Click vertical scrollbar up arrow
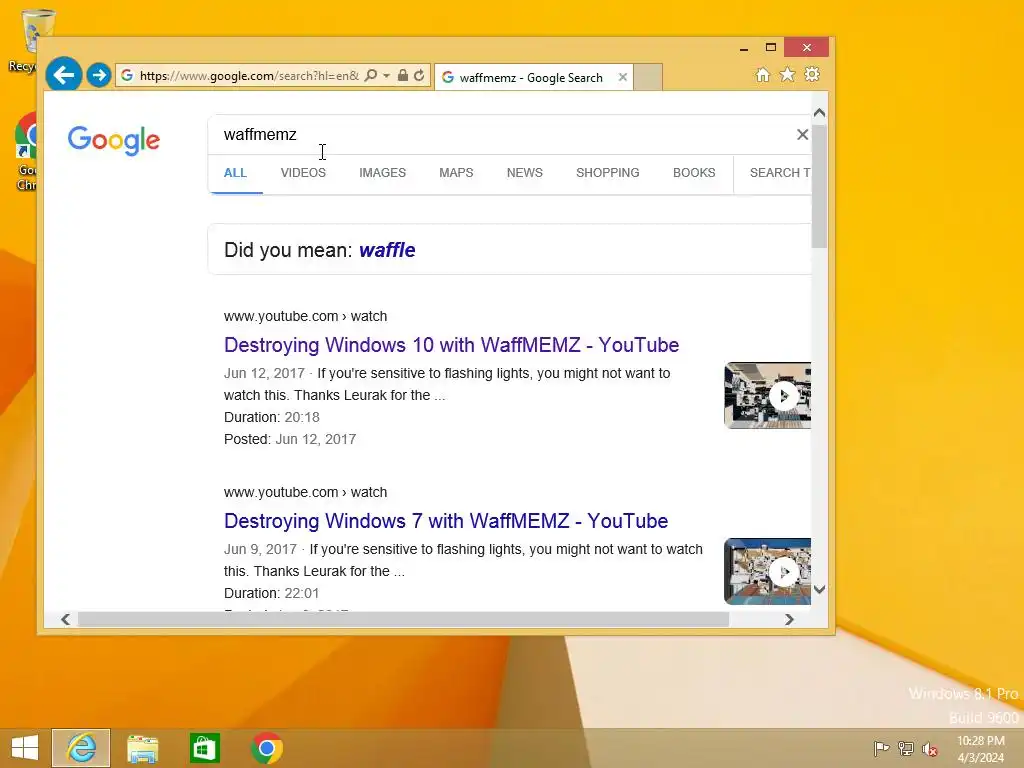The width and height of the screenshot is (1024, 768). click(x=820, y=113)
